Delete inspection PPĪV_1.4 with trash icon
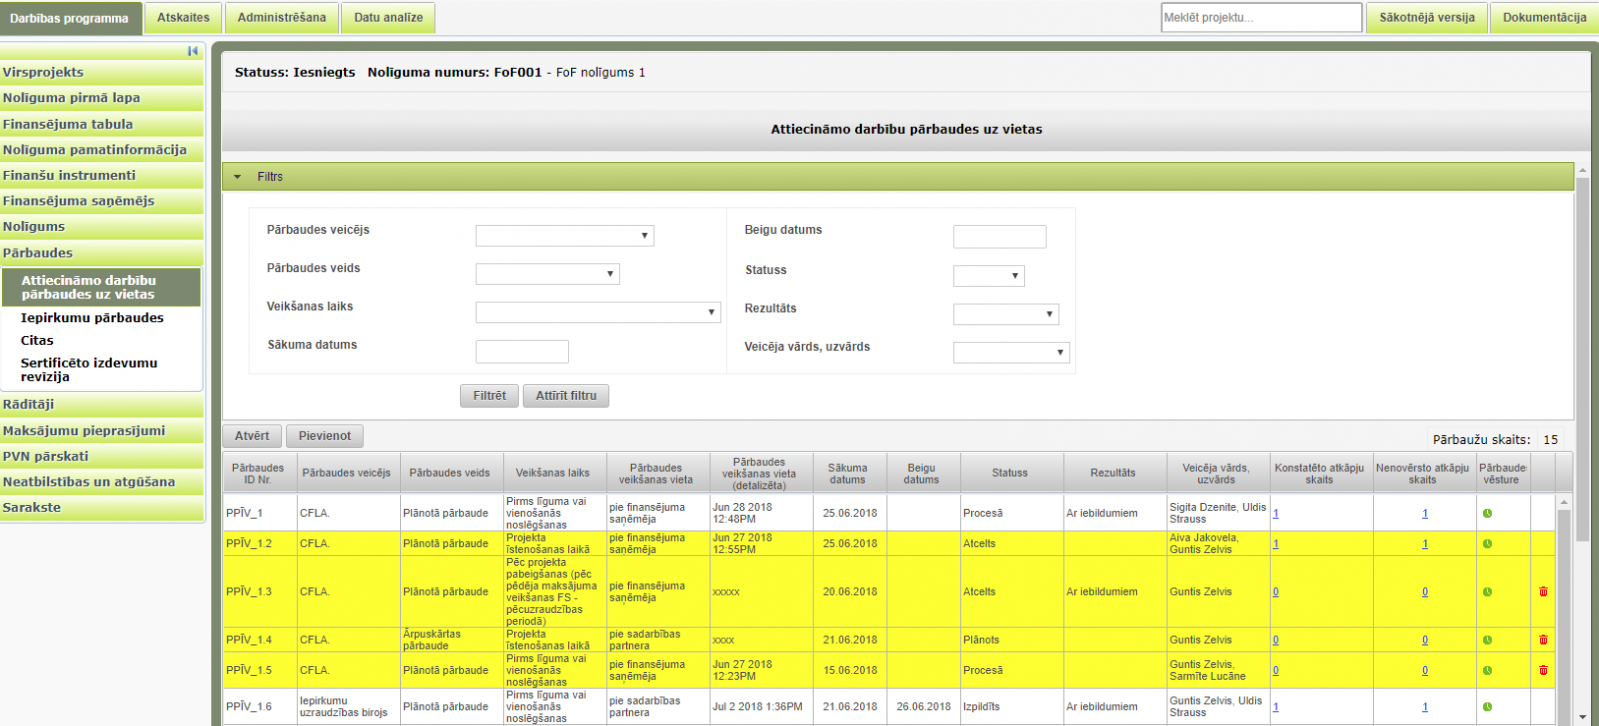This screenshot has width=1599, height=726. point(1543,640)
